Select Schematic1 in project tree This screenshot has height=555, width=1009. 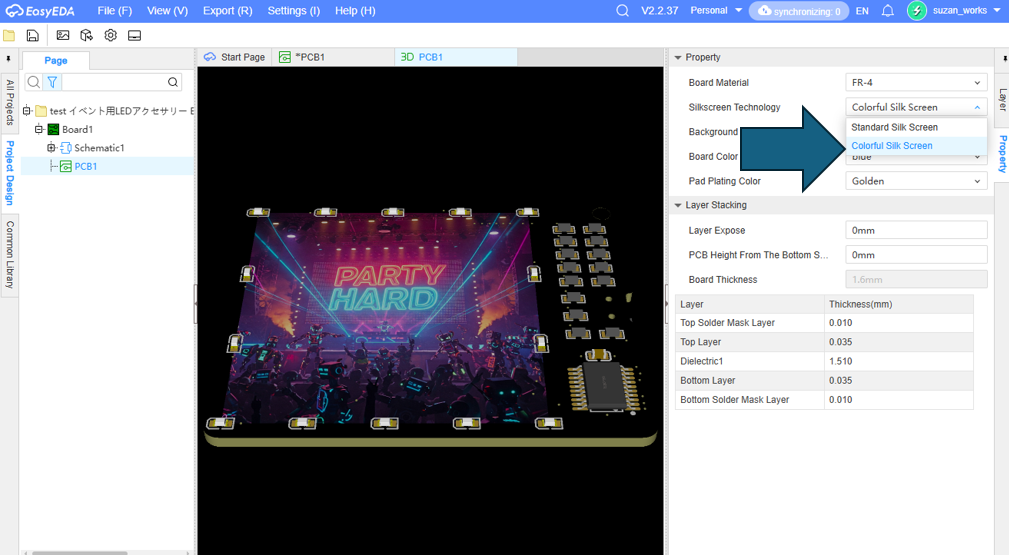[x=99, y=148]
